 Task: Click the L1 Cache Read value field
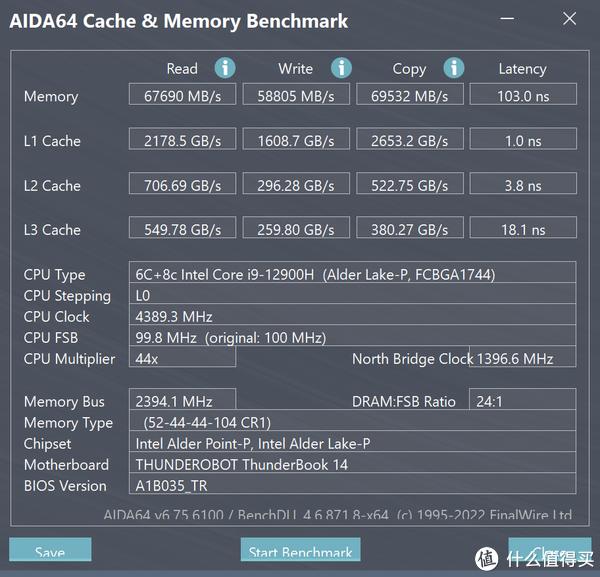[182, 139]
